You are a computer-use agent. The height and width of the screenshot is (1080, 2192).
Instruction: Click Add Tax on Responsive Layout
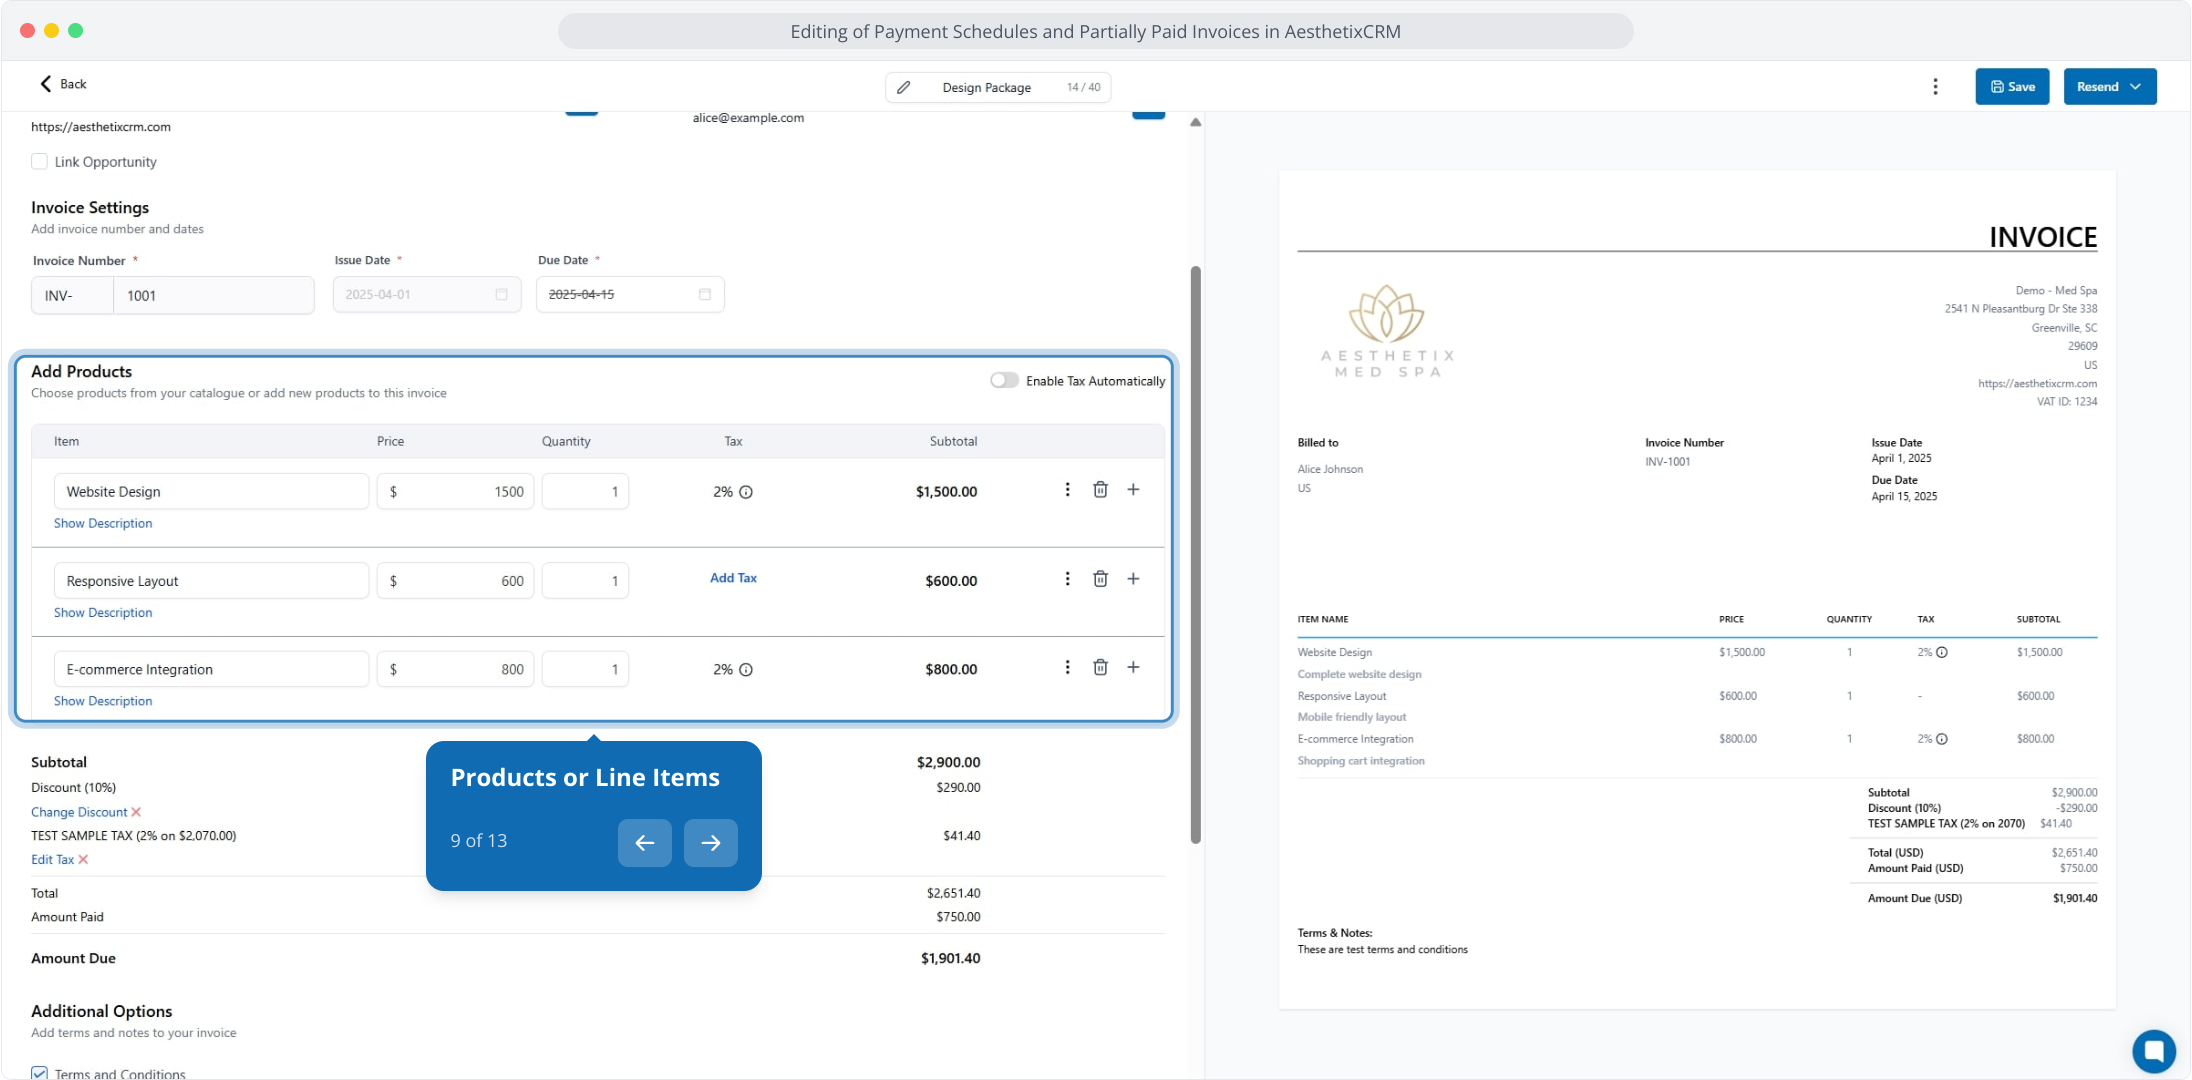(x=733, y=578)
